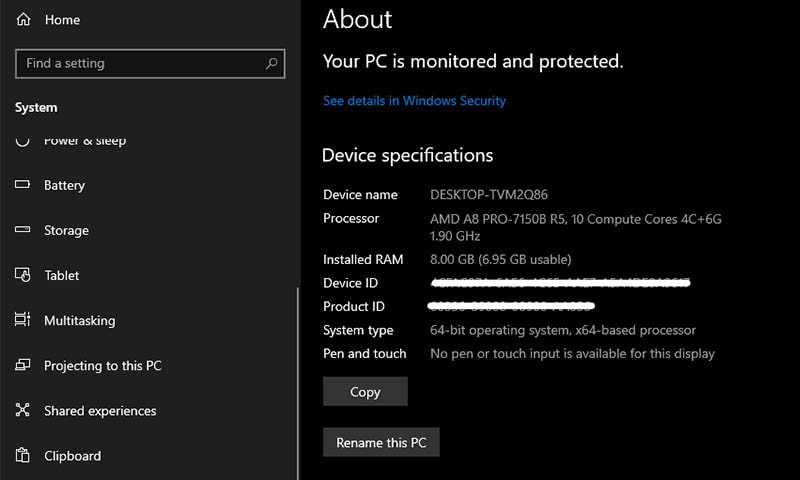Open the Storage settings page
This screenshot has height=480, width=800.
[x=66, y=230]
